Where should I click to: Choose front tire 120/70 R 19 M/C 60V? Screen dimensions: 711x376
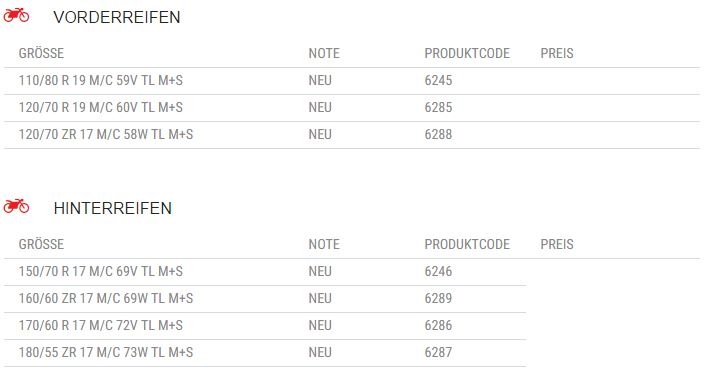pos(101,107)
